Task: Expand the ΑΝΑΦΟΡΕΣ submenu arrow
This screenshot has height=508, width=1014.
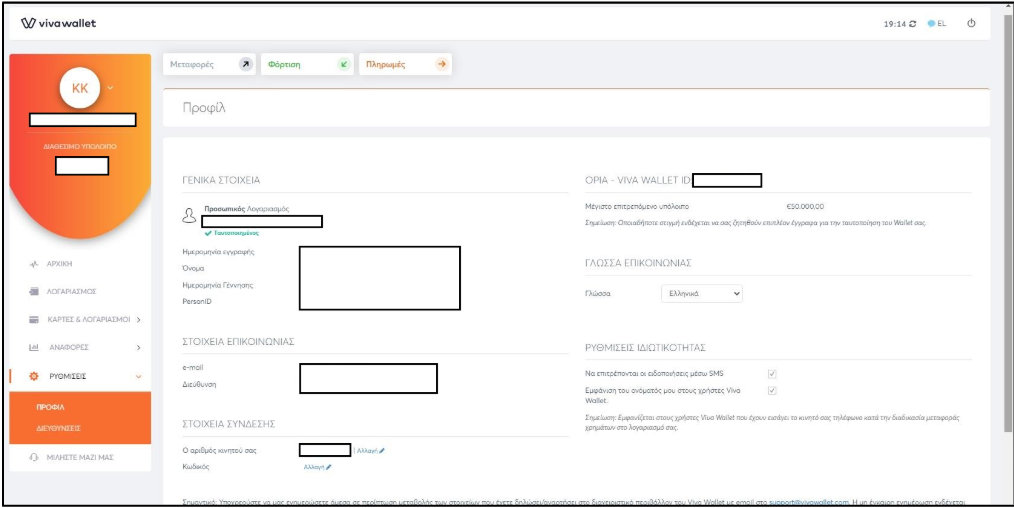Action: [x=138, y=348]
